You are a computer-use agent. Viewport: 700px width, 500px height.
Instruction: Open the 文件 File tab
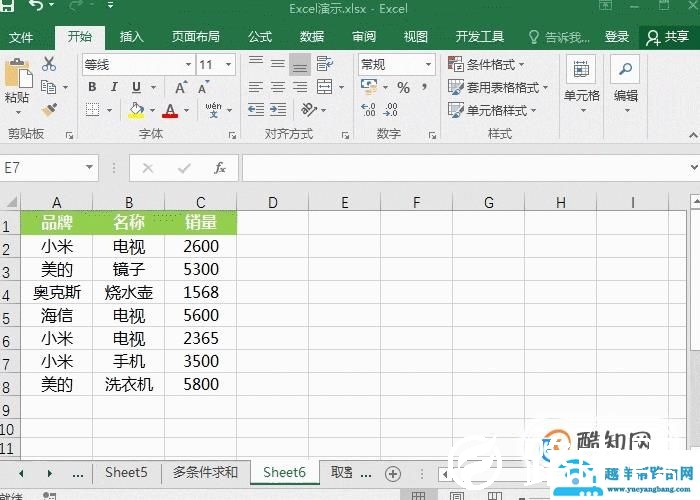(21, 37)
